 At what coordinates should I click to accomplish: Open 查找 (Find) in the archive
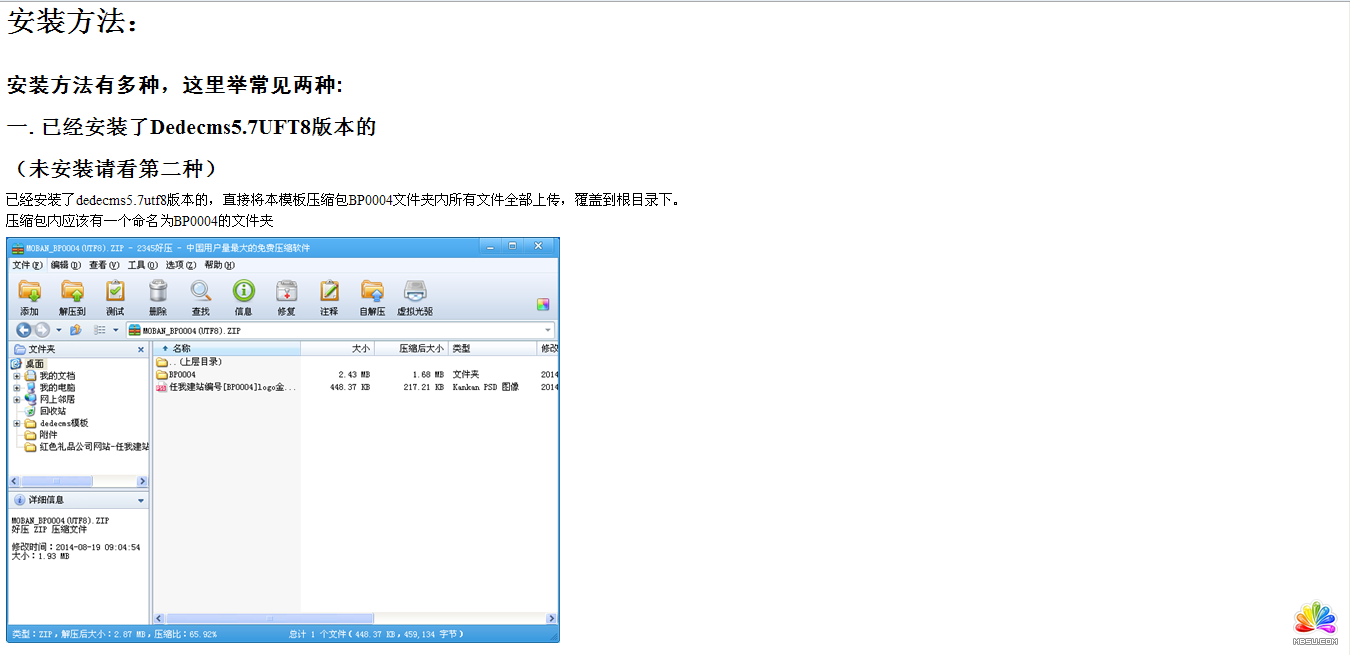tap(202, 297)
